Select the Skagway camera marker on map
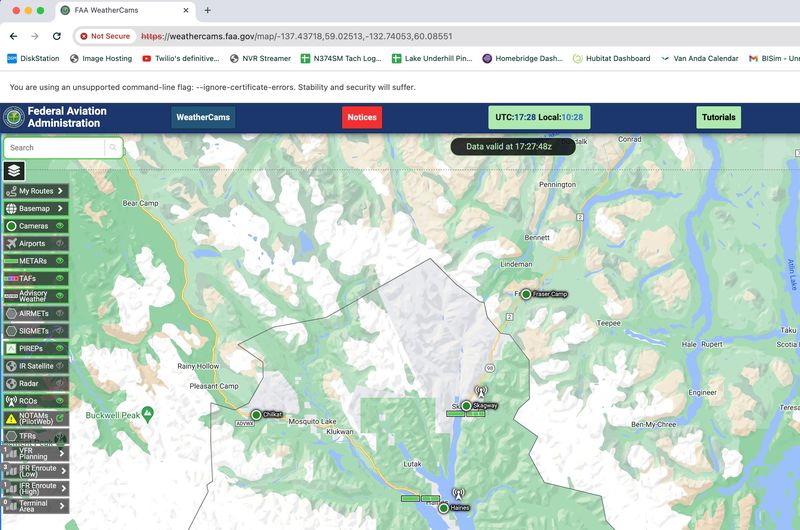Viewport: 800px width, 530px height. (x=466, y=406)
